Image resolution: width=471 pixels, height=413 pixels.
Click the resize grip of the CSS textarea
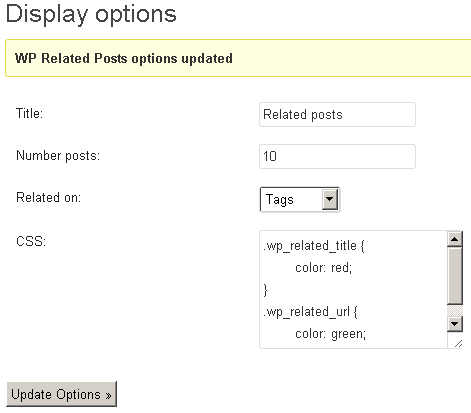coord(458,344)
